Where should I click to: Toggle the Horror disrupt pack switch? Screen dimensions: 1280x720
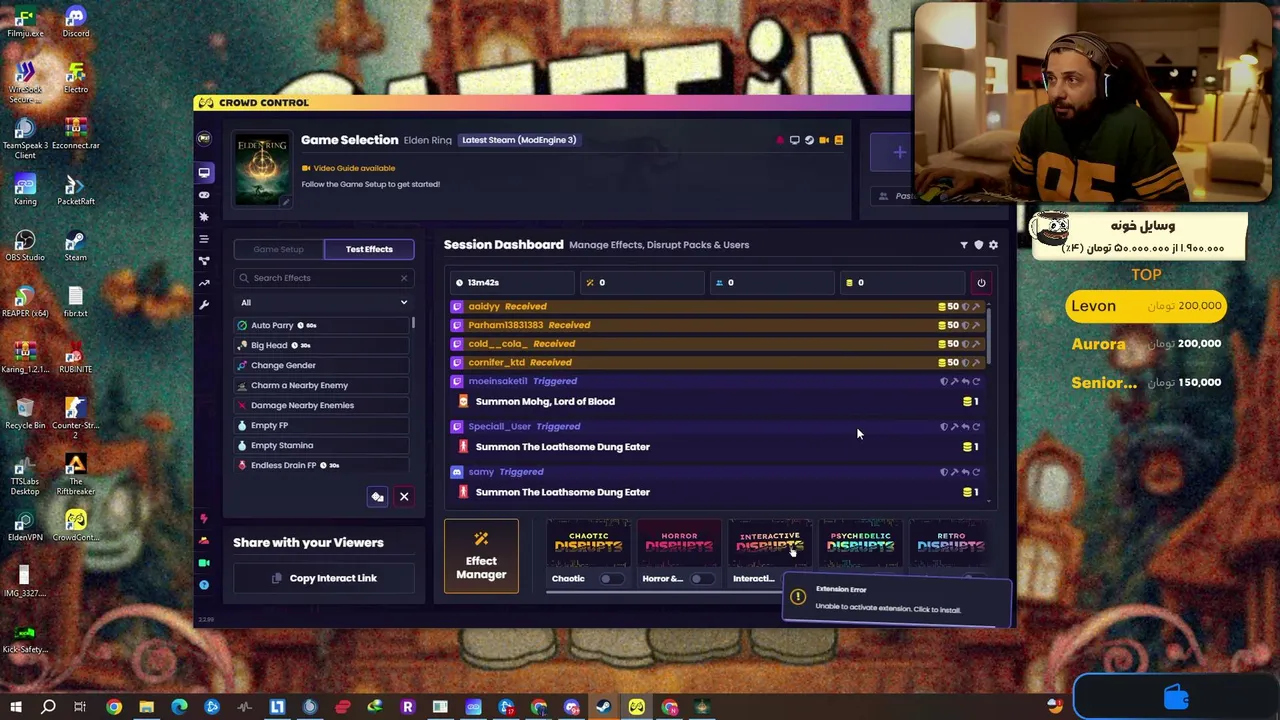(x=700, y=579)
